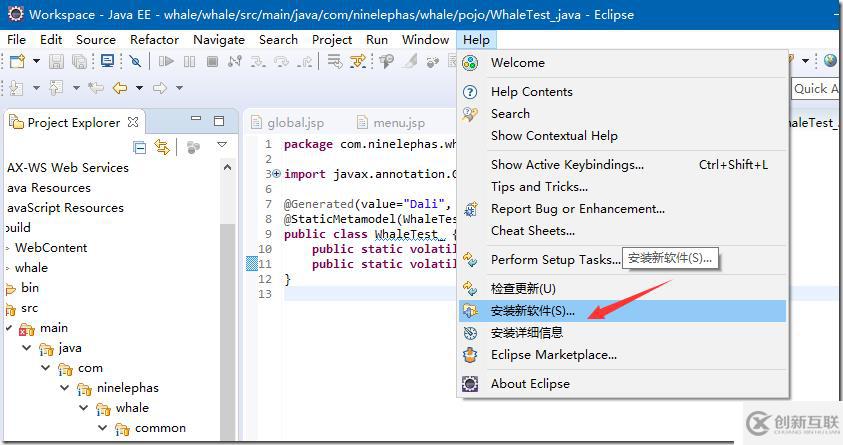
Task: Select Cheat Sheets entry
Action: point(623,231)
